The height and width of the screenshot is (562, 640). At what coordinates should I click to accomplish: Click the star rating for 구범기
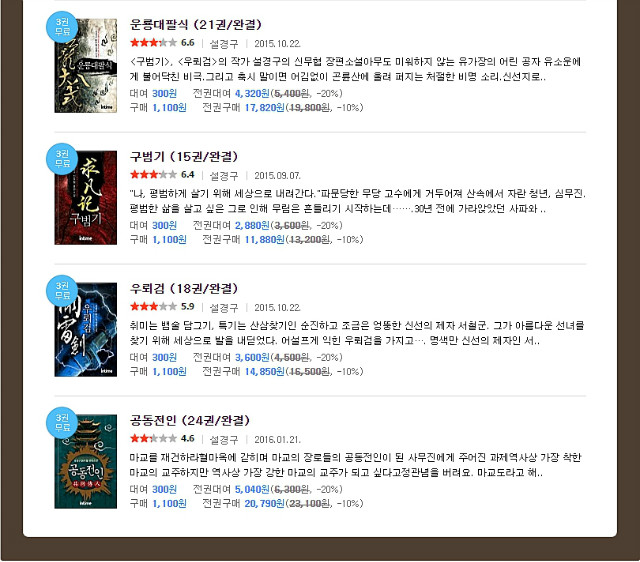(153, 175)
